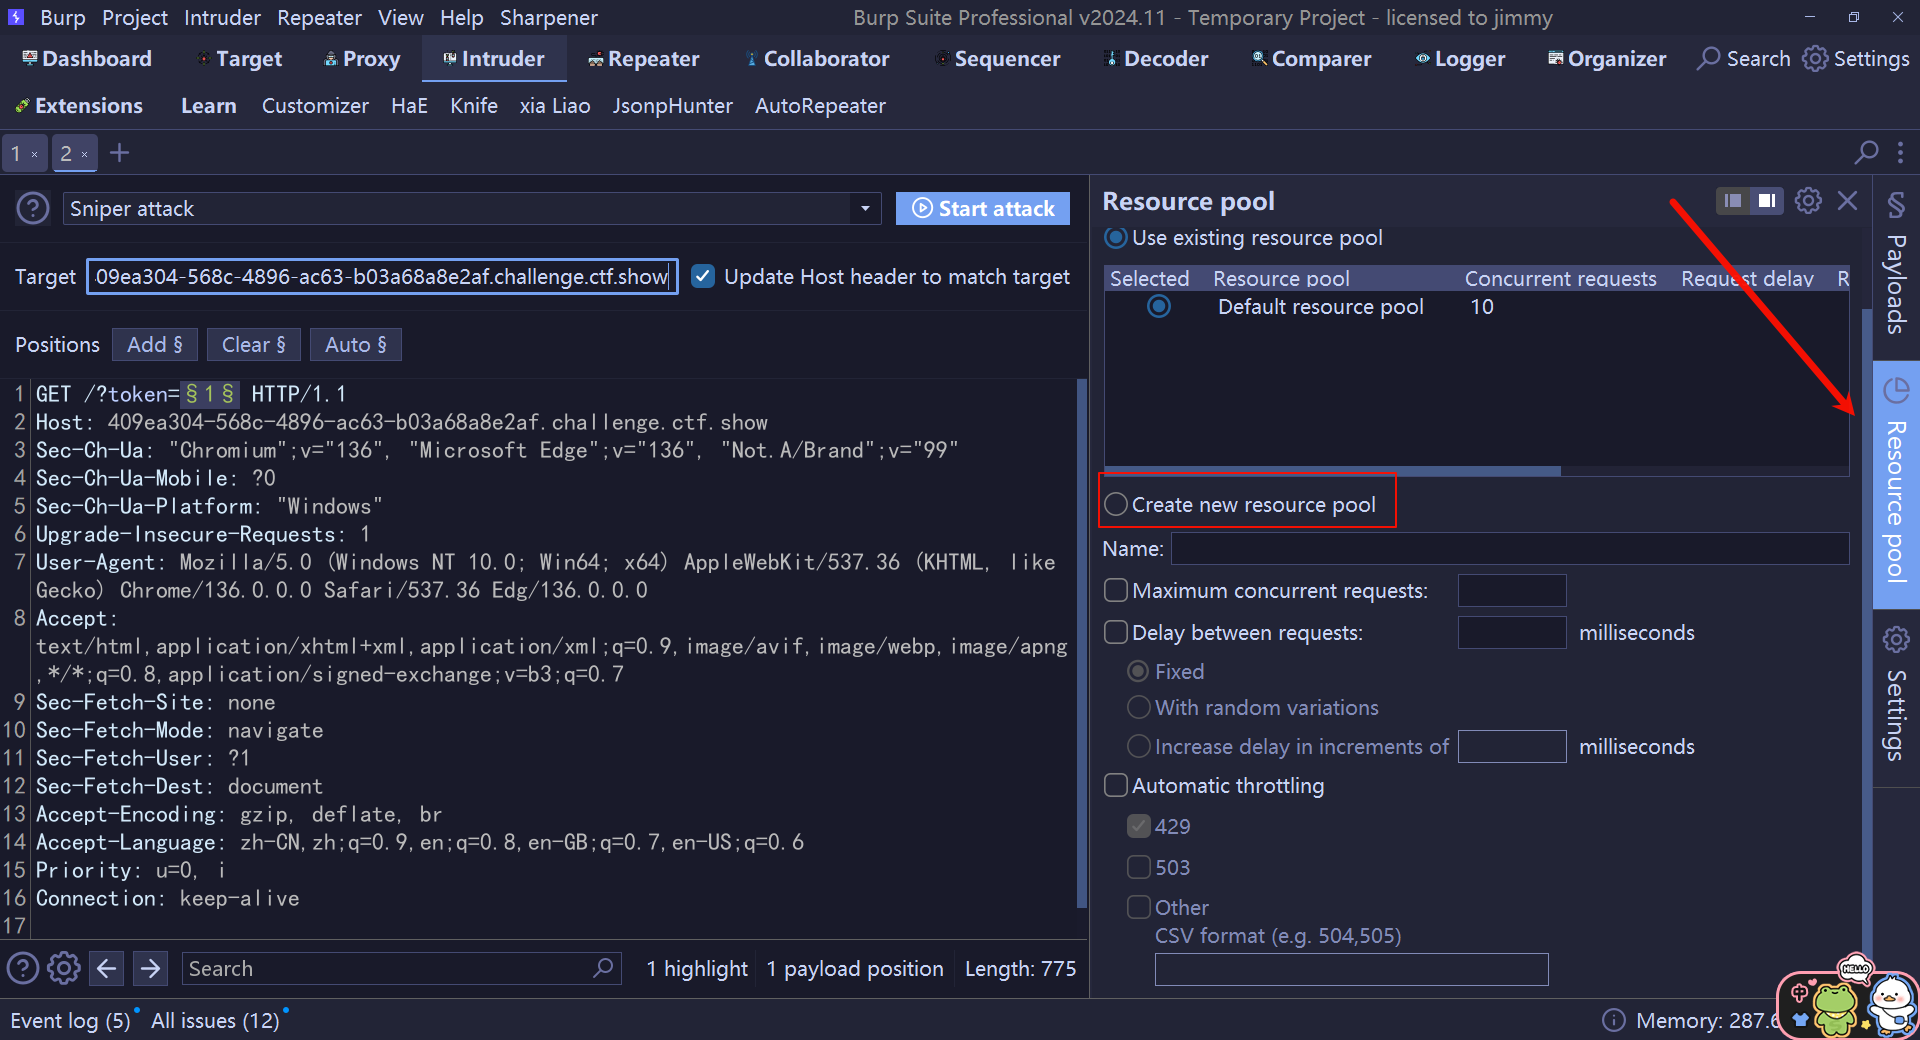Open the Event log (5)
Image resolution: width=1920 pixels, height=1040 pixels.
coord(70,1020)
